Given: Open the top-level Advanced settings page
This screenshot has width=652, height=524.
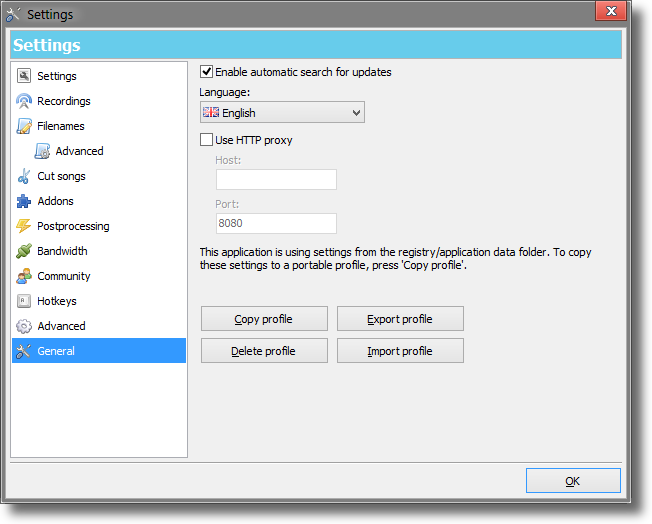Looking at the screenshot, I should [x=61, y=326].
